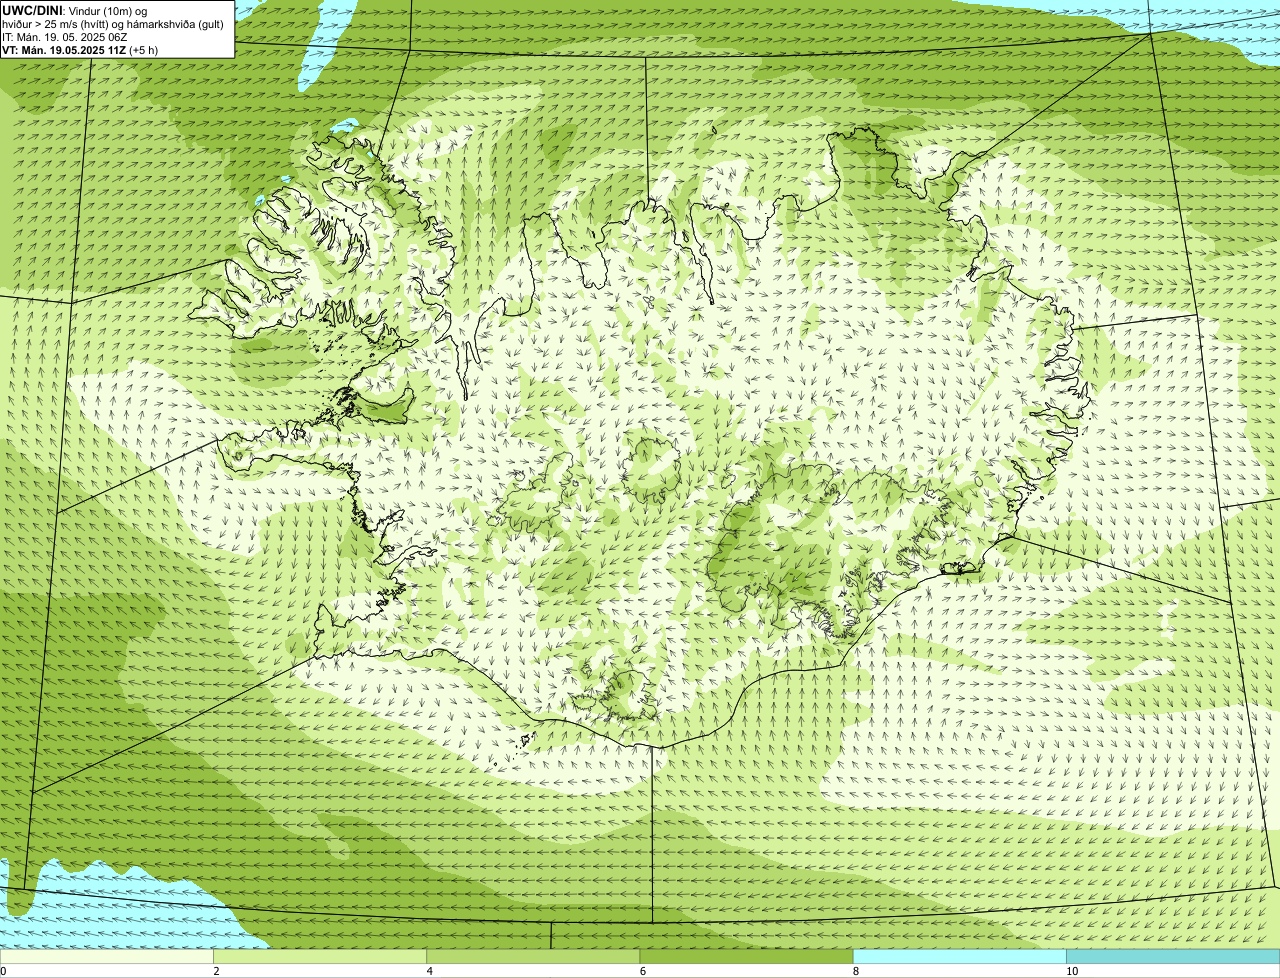Click the "8" label on the color scale
The image size is (1280, 978).
tap(856, 971)
